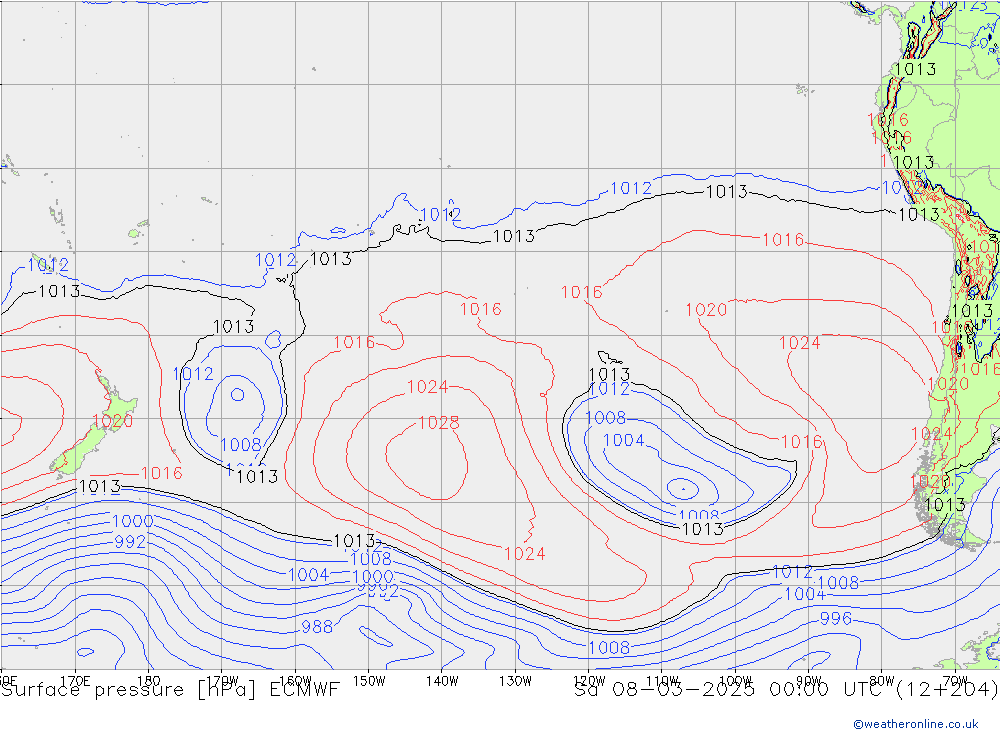Click the weatheronline.co.uk copyright link

pyautogui.click(x=915, y=724)
